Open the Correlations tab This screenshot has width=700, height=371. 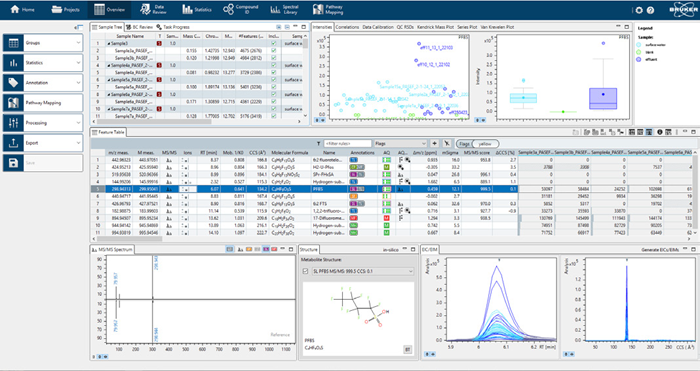coord(347,27)
